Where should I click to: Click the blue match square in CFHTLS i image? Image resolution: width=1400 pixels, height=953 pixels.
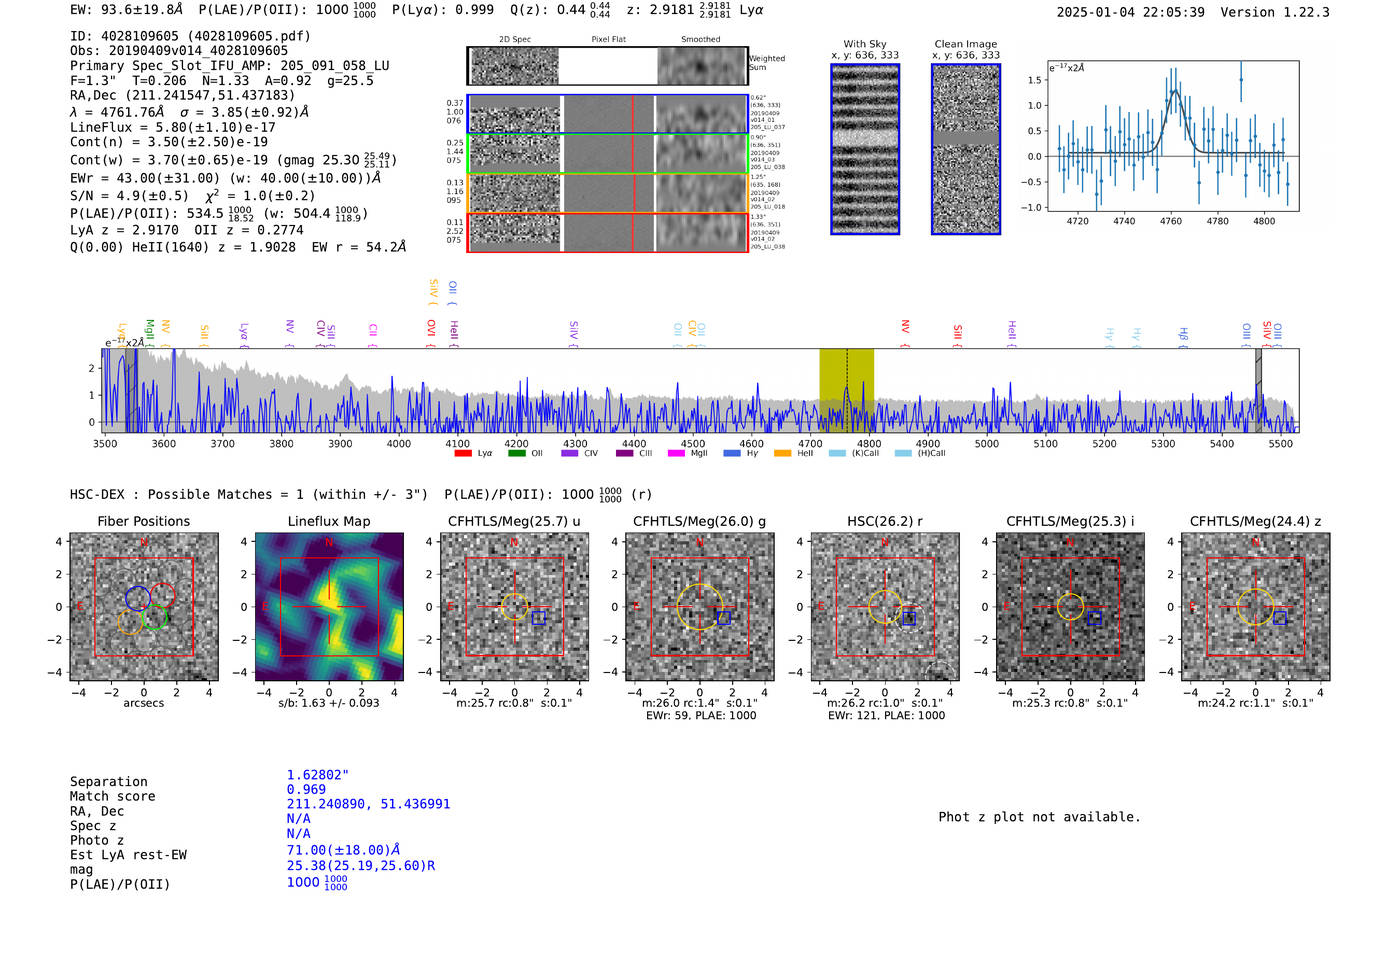tap(1094, 619)
